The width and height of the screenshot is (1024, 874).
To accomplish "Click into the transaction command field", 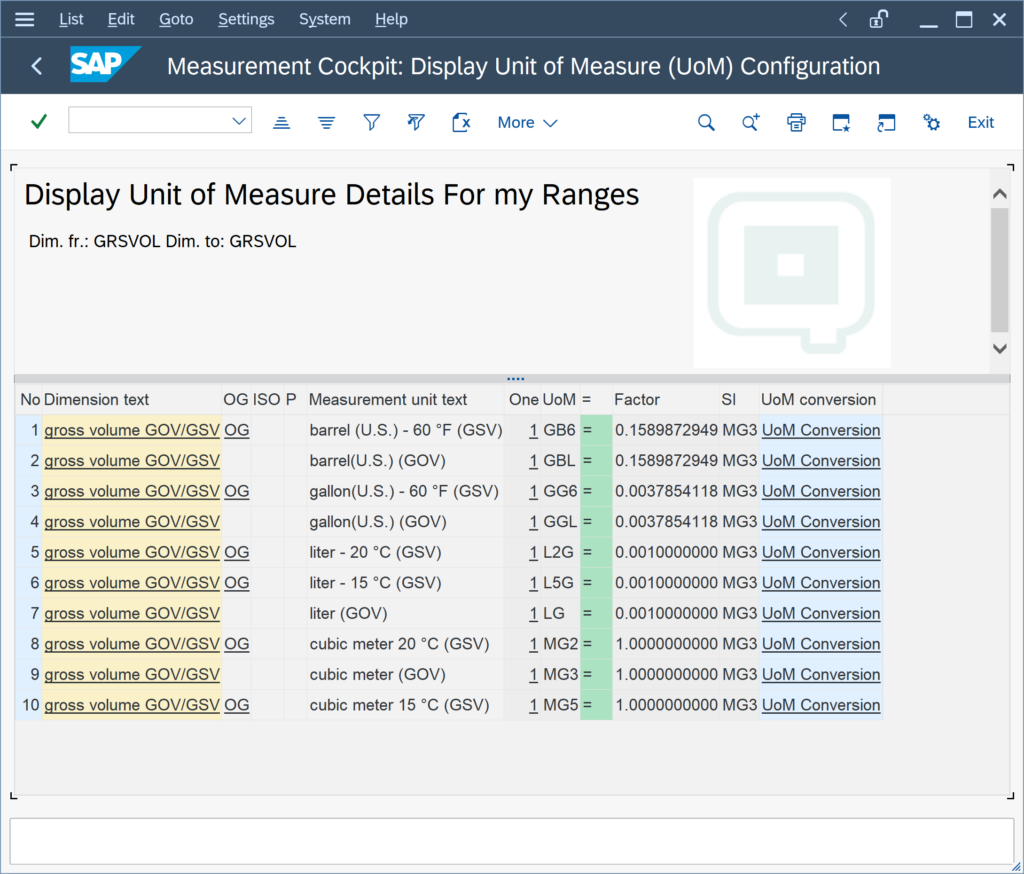I will (x=150, y=120).
